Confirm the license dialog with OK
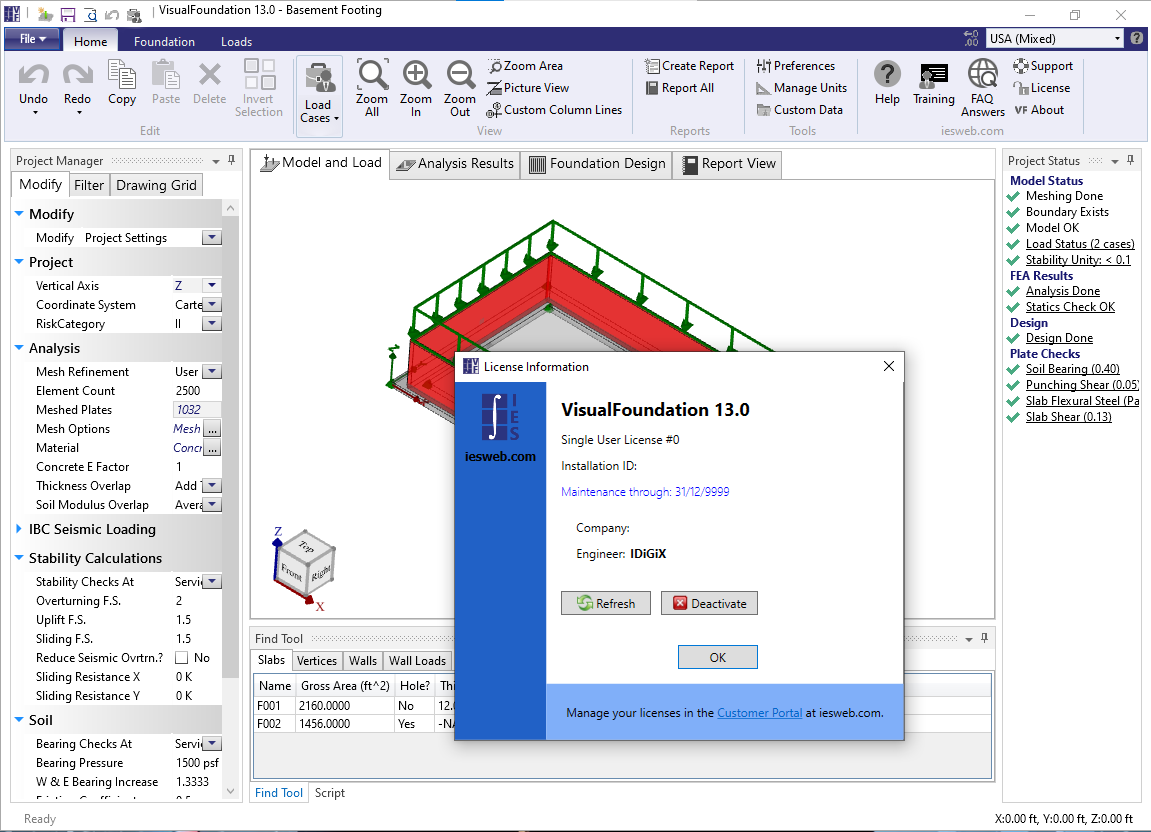This screenshot has width=1151, height=832. click(717, 657)
